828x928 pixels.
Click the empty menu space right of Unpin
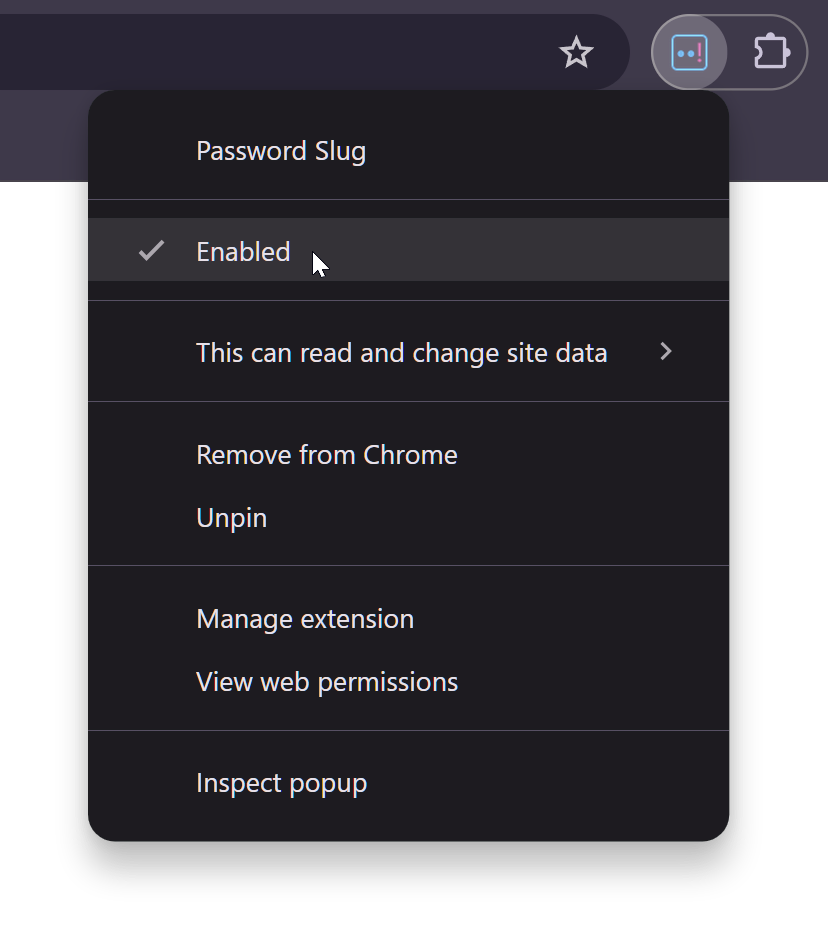(x=500, y=518)
